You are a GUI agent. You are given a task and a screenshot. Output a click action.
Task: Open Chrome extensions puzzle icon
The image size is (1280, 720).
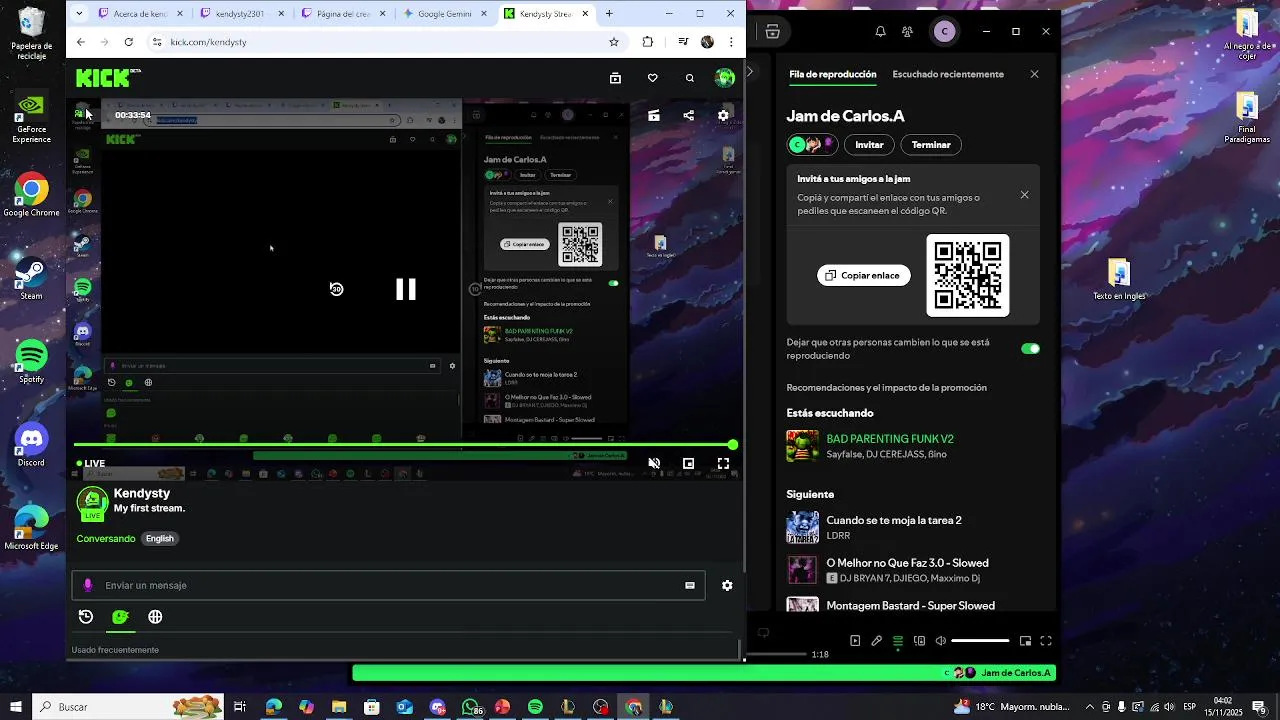(x=647, y=42)
